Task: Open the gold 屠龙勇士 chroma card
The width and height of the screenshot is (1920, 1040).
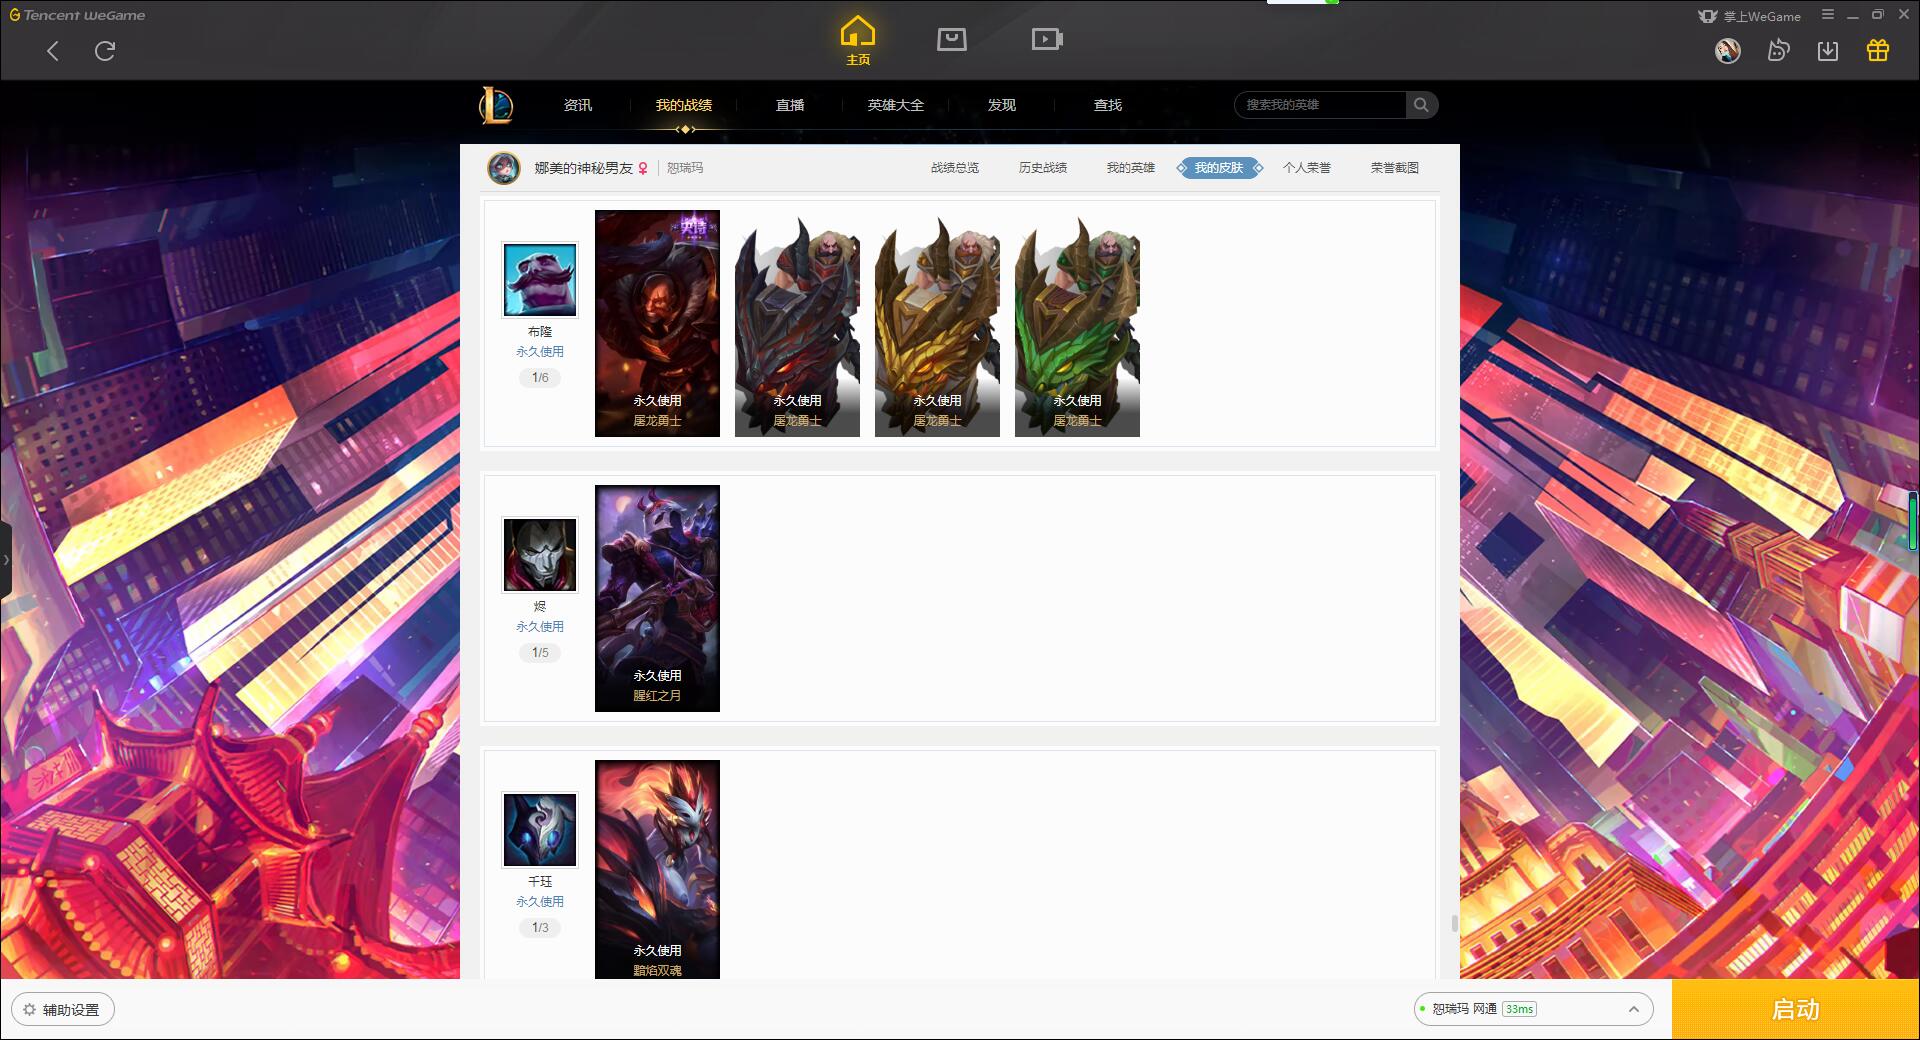Action: tap(937, 323)
